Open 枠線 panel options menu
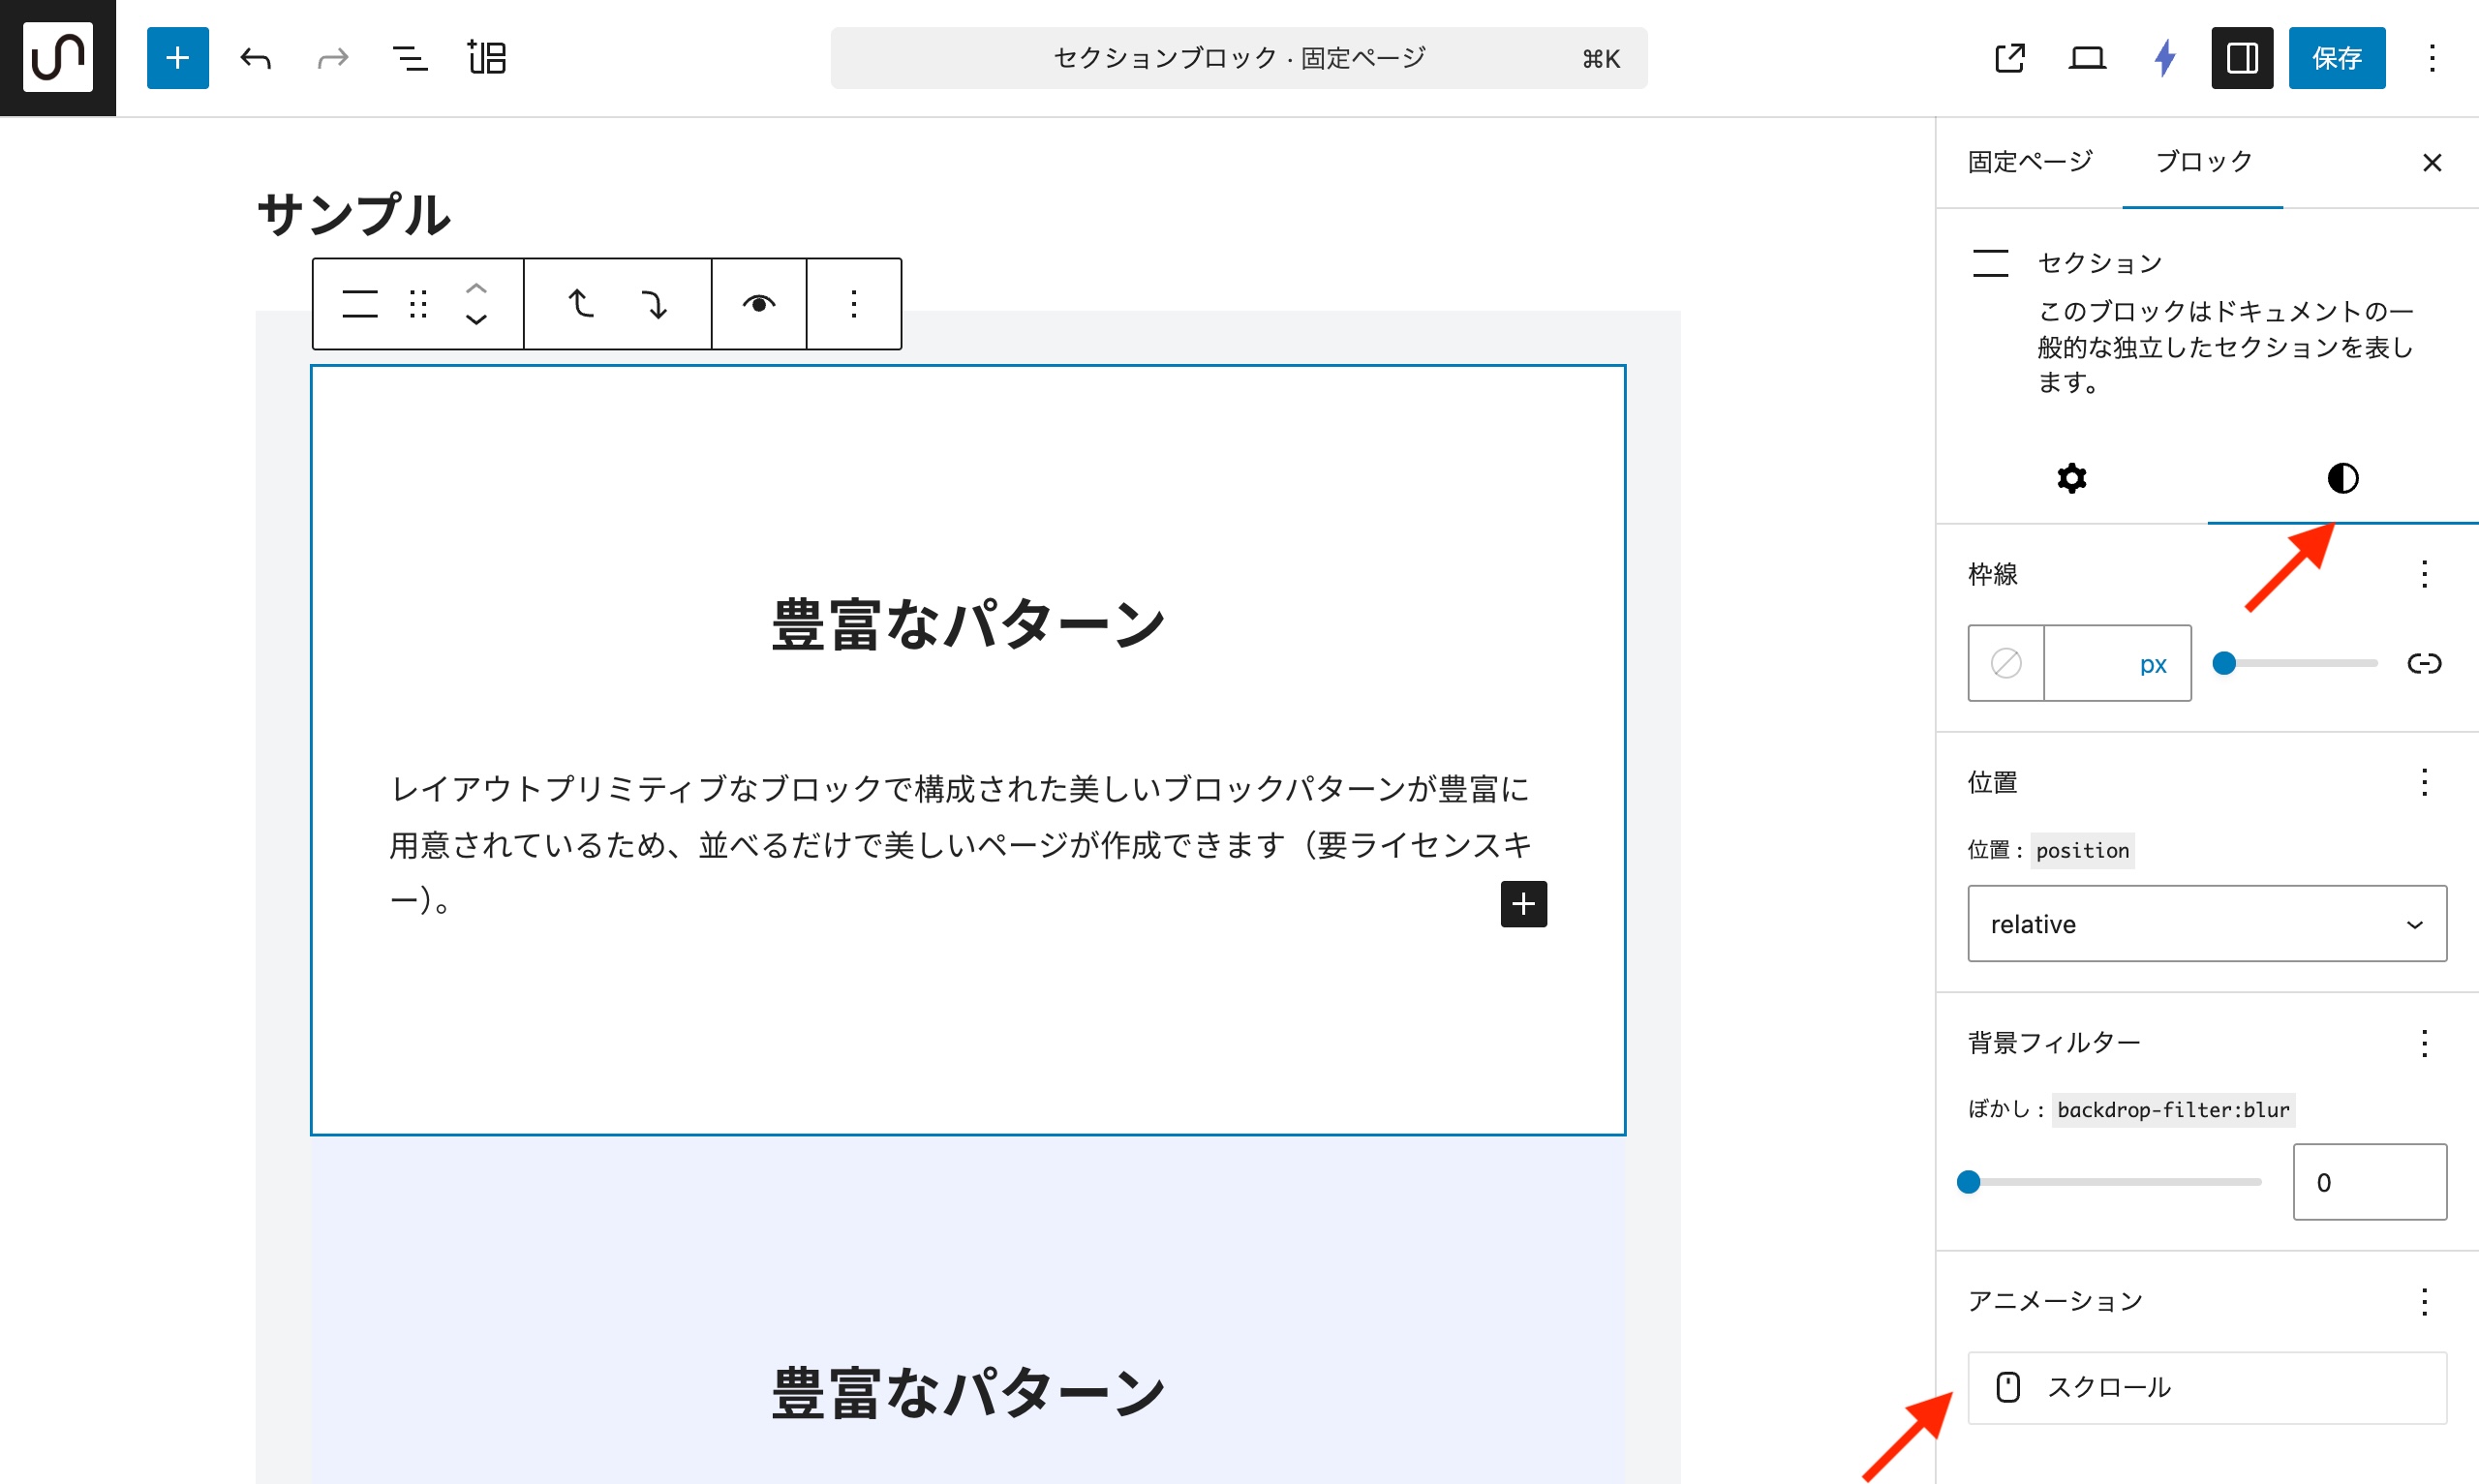This screenshot has height=1484, width=2479. click(x=2424, y=574)
